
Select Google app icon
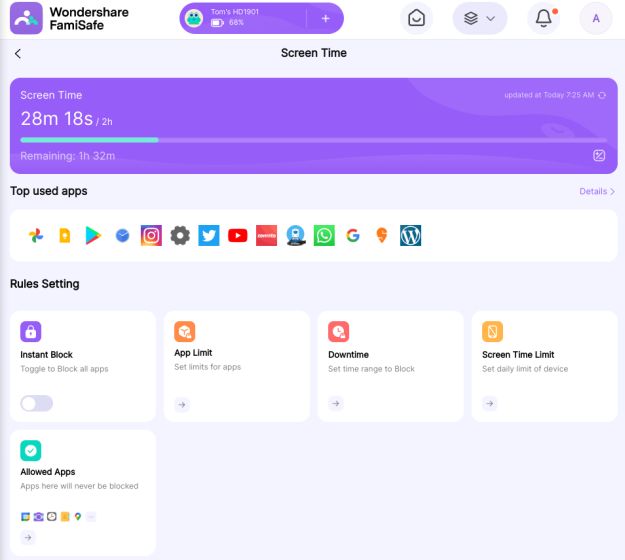(353, 236)
